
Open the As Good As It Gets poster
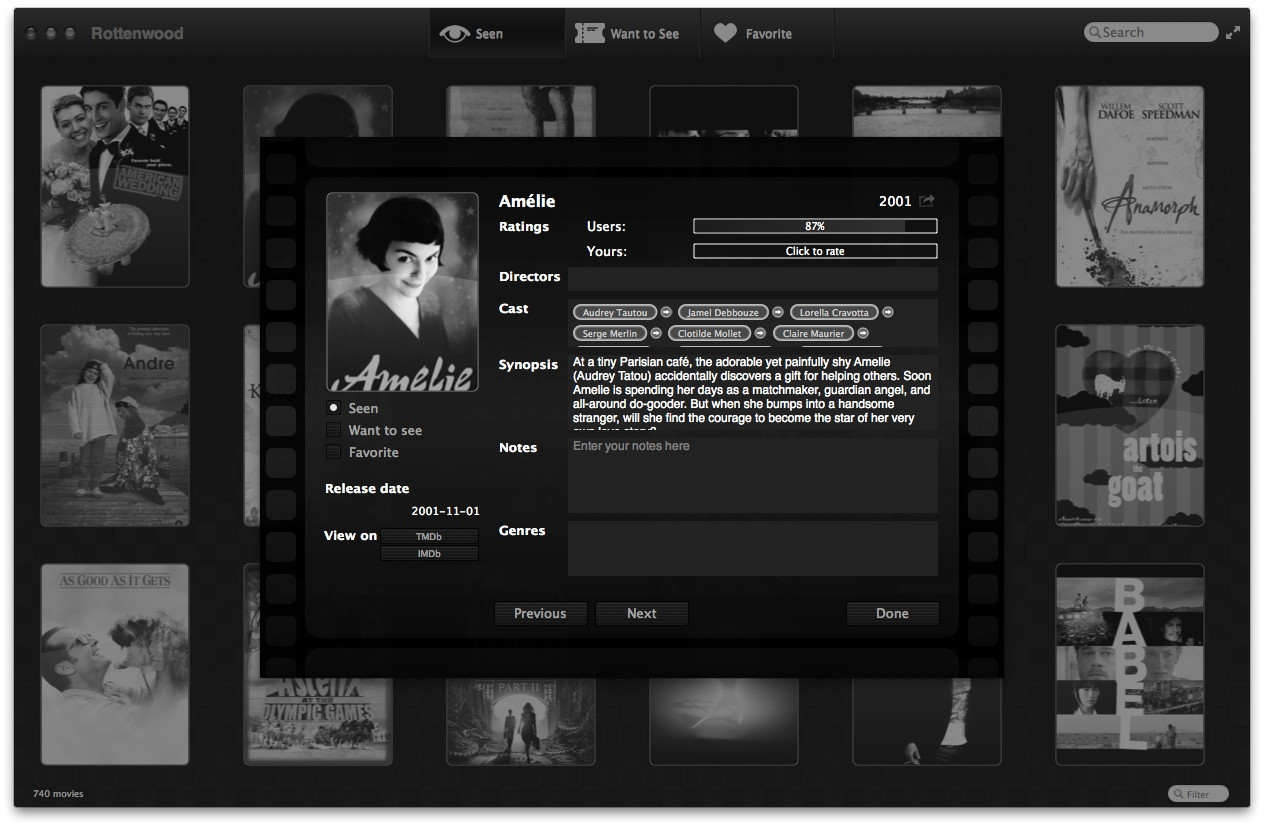[115, 664]
